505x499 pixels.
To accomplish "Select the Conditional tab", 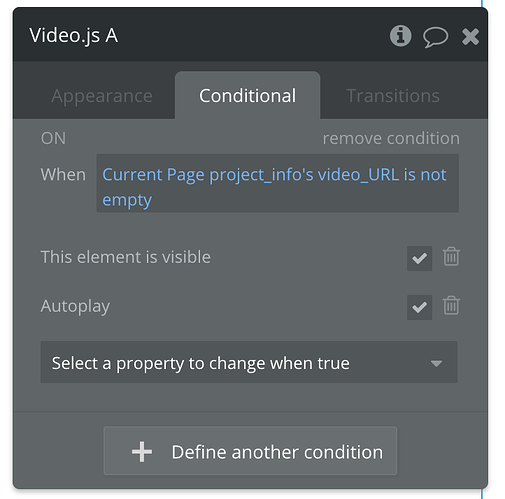I will 247,95.
